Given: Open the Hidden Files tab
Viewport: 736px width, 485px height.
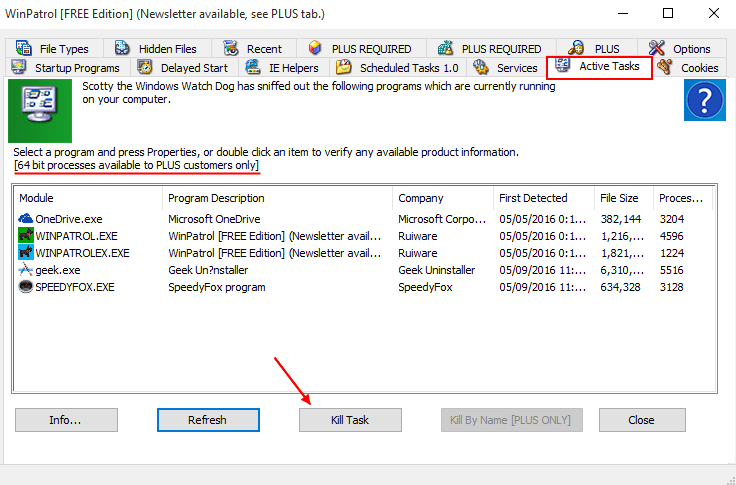Looking at the screenshot, I should [x=157, y=48].
